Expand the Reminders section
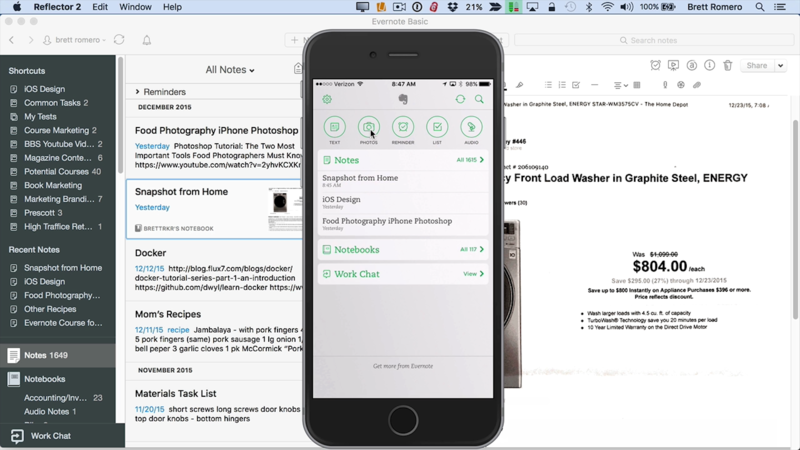The image size is (800, 450). [137, 92]
